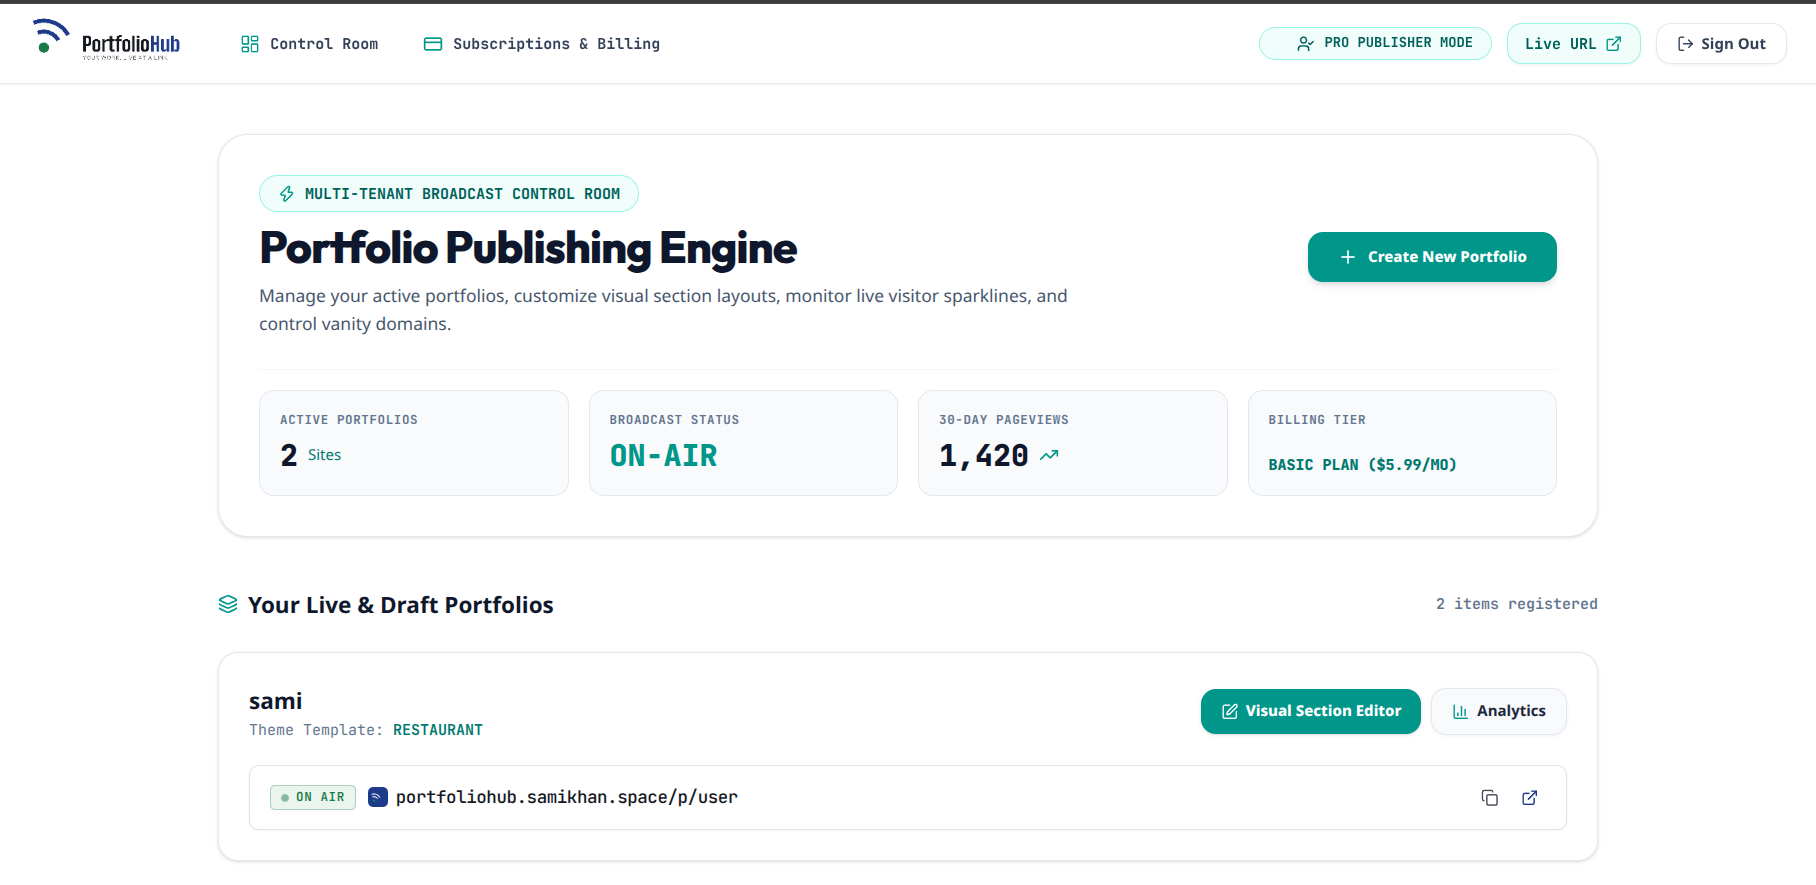Open Visual Section Editor for sami
The height and width of the screenshot is (885, 1816).
(1311, 711)
